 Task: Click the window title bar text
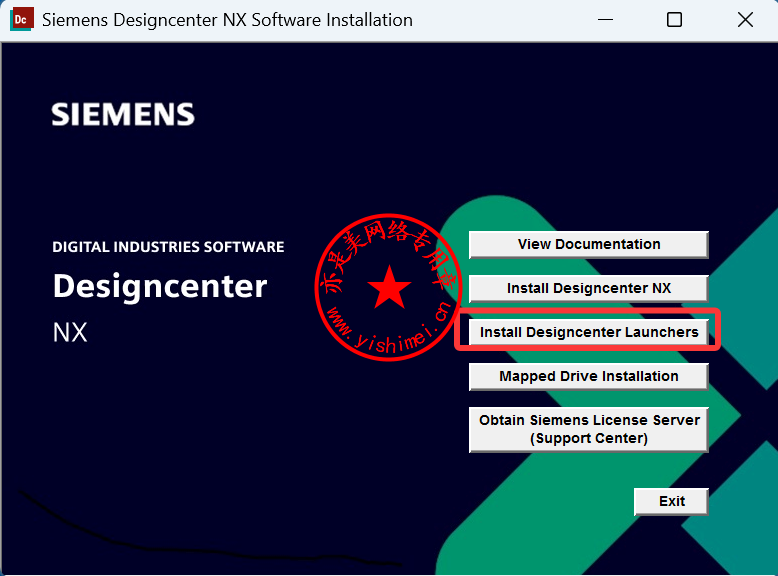click(227, 20)
